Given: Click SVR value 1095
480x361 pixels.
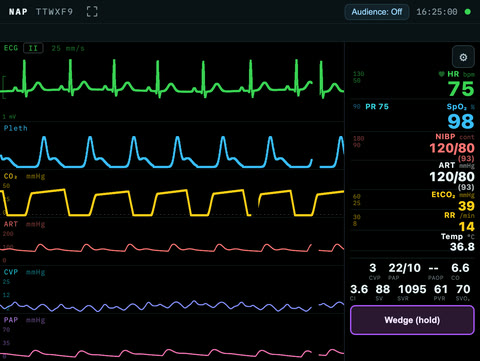Looking at the screenshot, I should [x=412, y=289].
